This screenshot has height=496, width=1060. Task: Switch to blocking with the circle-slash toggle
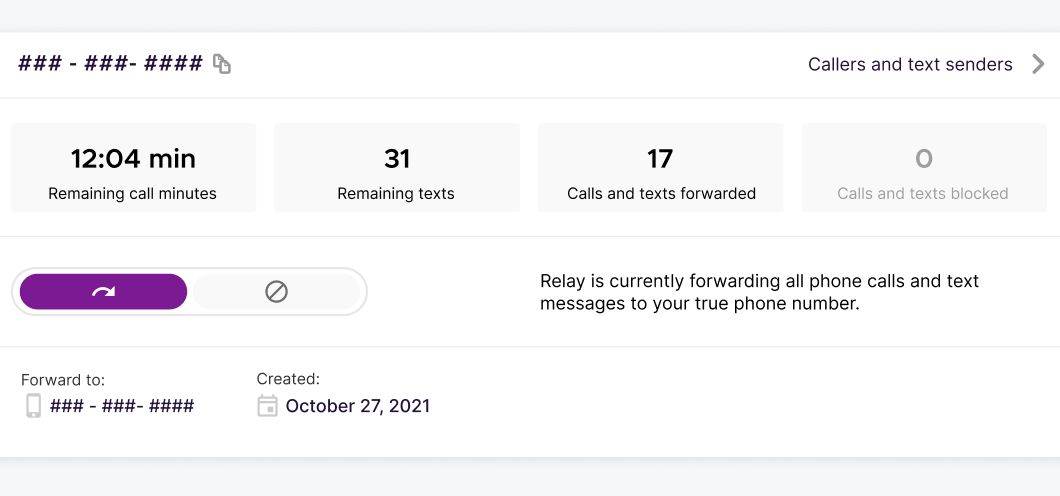pos(276,292)
